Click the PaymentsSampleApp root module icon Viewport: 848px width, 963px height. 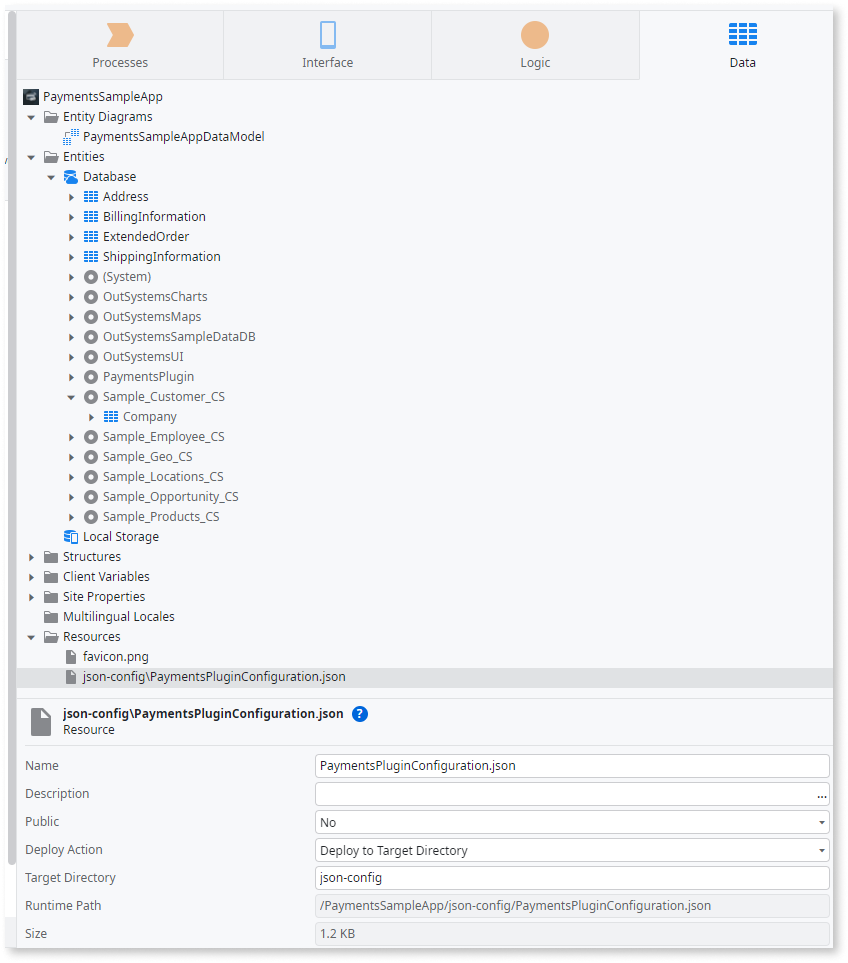[x=31, y=97]
